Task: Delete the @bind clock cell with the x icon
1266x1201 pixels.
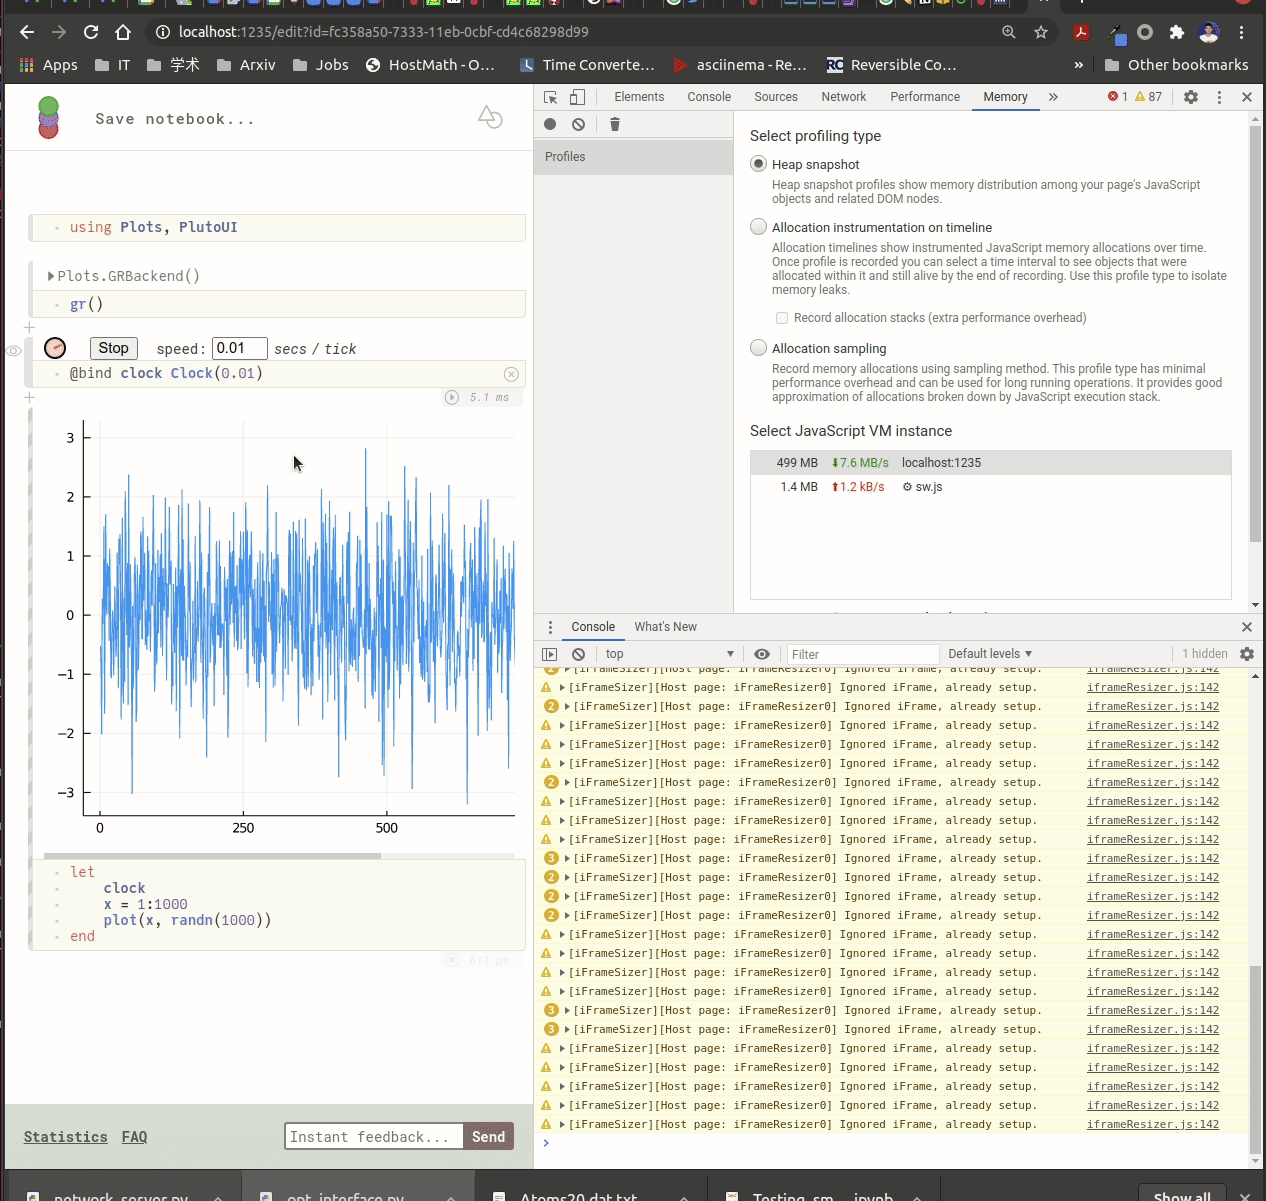Action: point(511,374)
